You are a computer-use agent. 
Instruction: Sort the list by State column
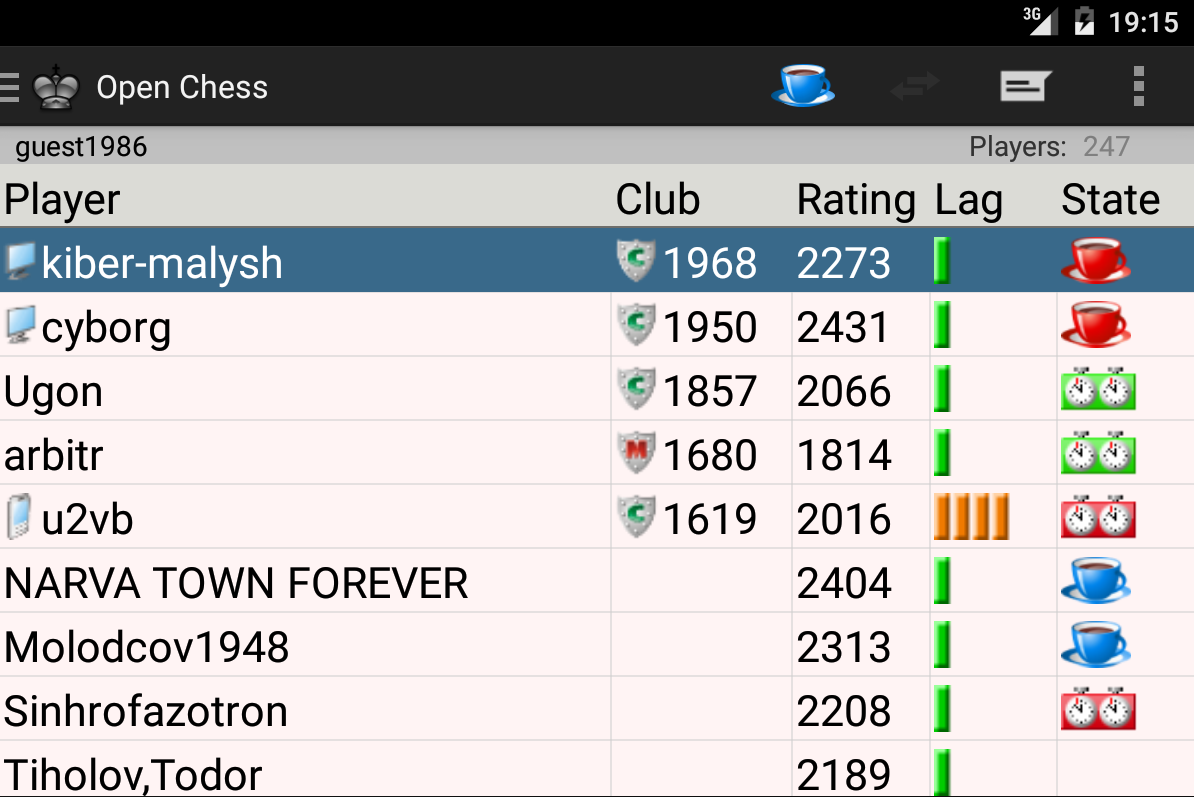pos(1111,199)
